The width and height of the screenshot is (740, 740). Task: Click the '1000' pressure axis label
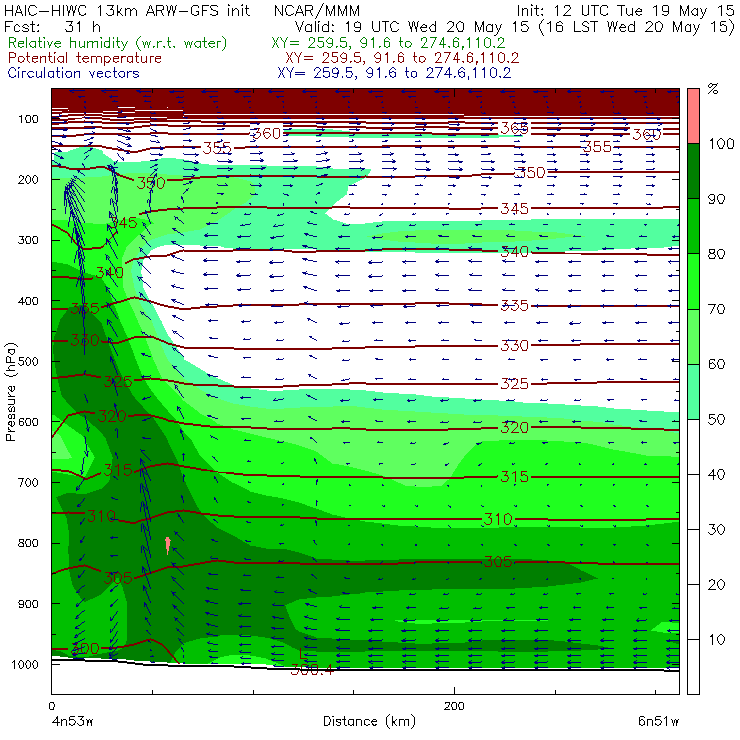click(x=25, y=664)
